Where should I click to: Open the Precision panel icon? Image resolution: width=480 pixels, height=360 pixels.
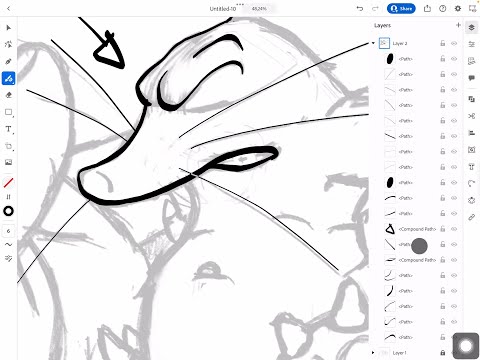point(471,61)
